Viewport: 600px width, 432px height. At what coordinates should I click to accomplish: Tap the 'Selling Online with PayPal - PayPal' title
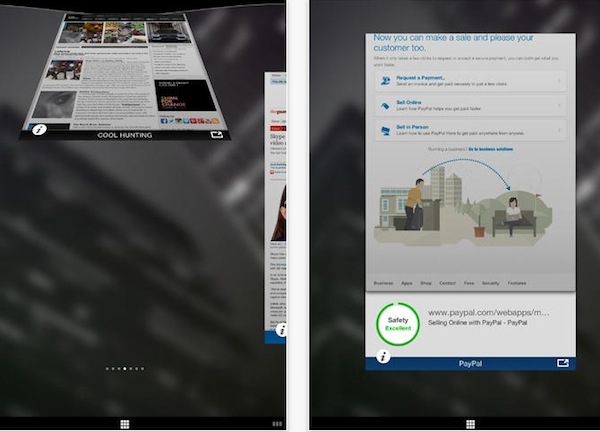[477, 323]
